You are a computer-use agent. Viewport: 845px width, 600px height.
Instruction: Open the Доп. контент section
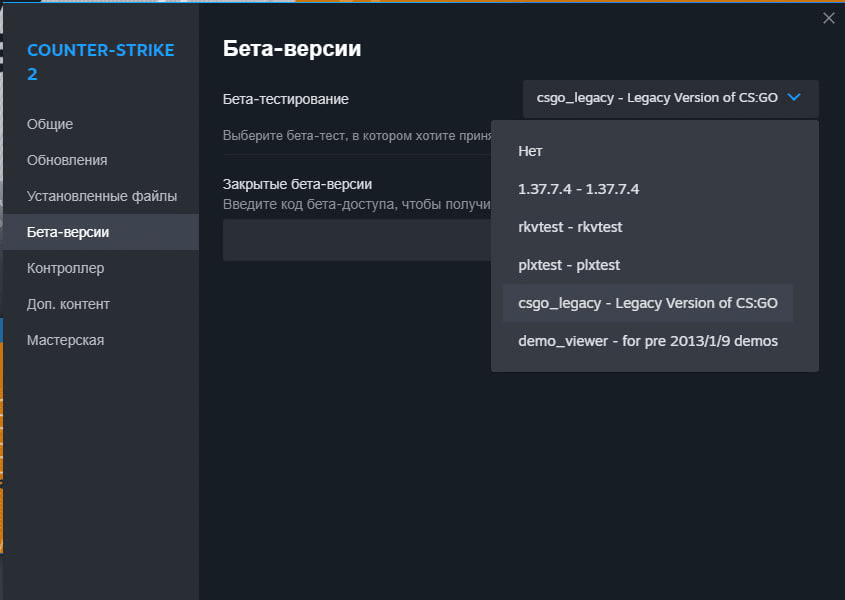[x=68, y=304]
